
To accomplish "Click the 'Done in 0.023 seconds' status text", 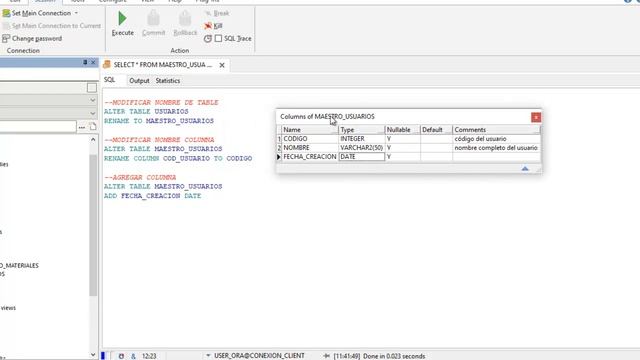I will pyautogui.click(x=394, y=356).
